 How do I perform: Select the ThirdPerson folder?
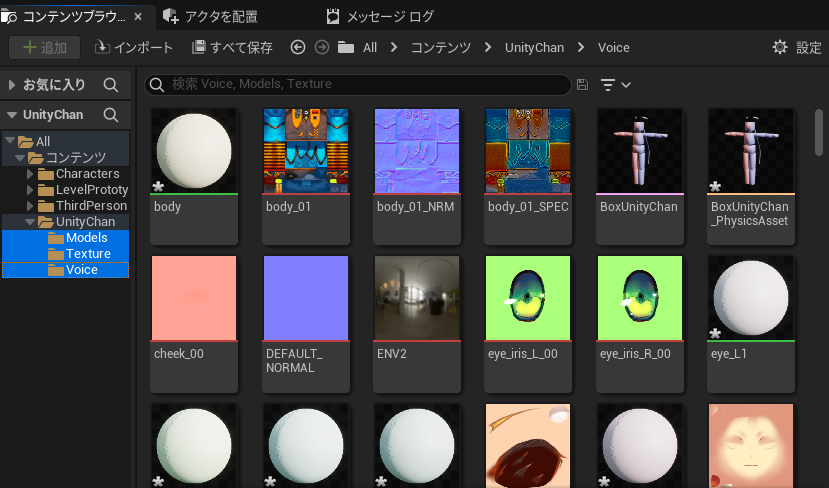point(82,205)
